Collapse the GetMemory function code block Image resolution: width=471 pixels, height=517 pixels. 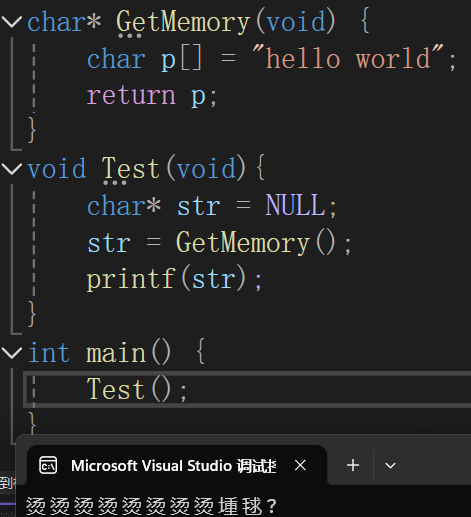(12, 22)
